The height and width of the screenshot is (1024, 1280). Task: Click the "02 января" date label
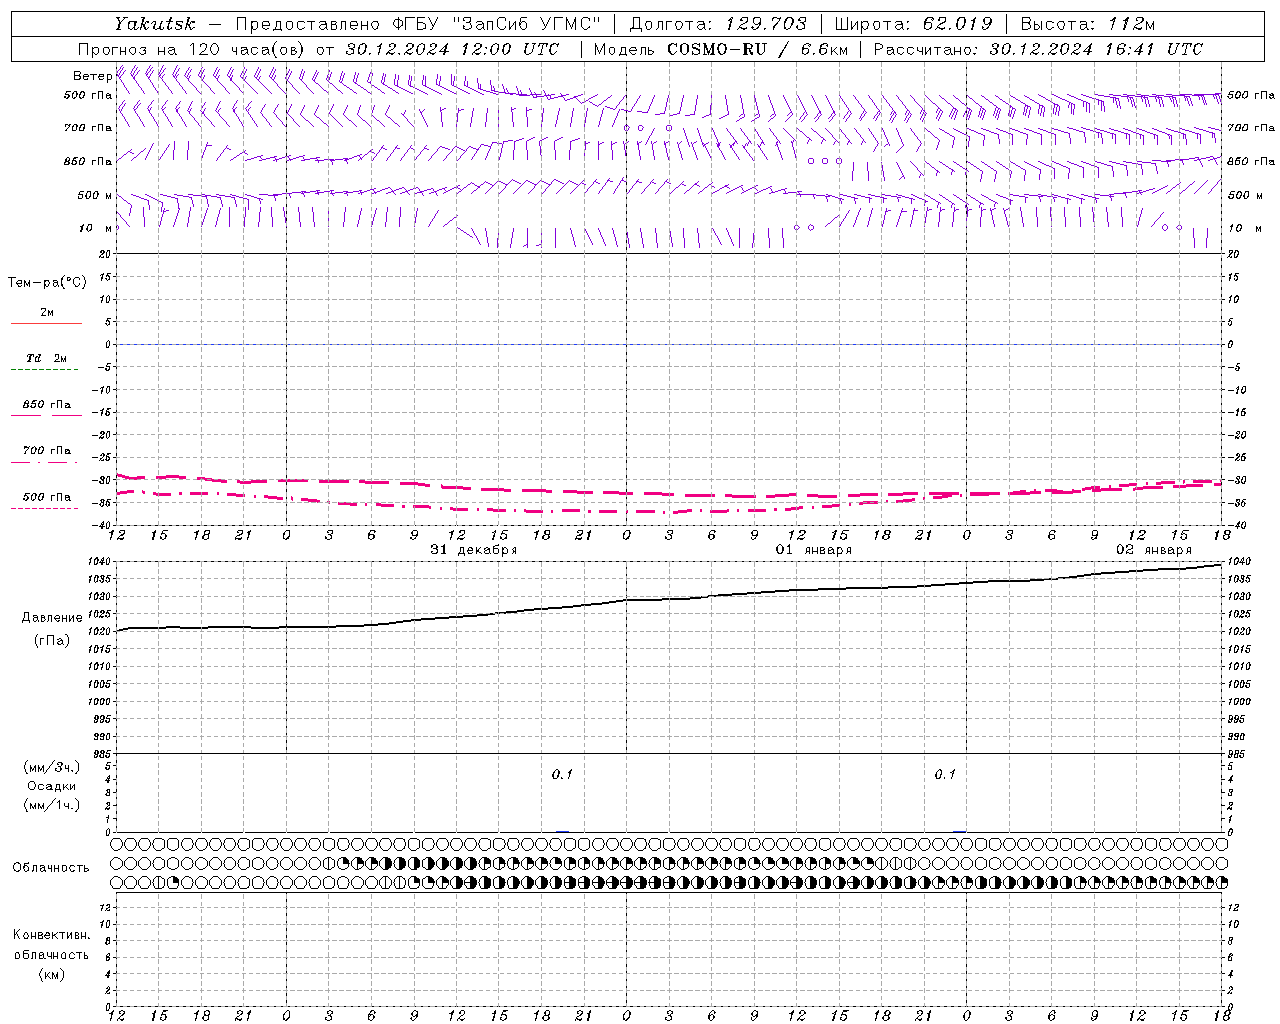pos(1154,550)
